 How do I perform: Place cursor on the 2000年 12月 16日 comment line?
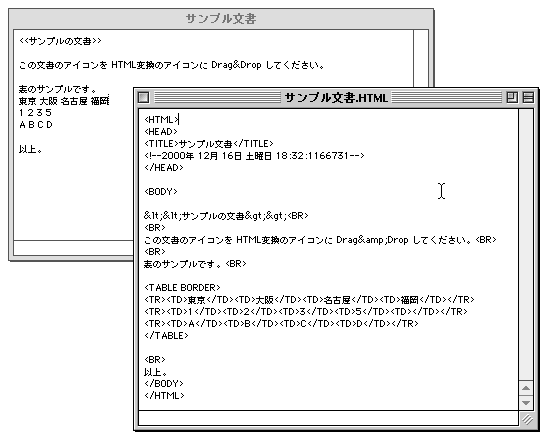coord(254,156)
